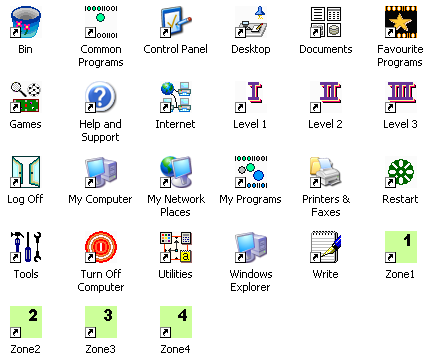This screenshot has width=429, height=363.
Task: Select the Zone3 green icon
Action: click(101, 322)
